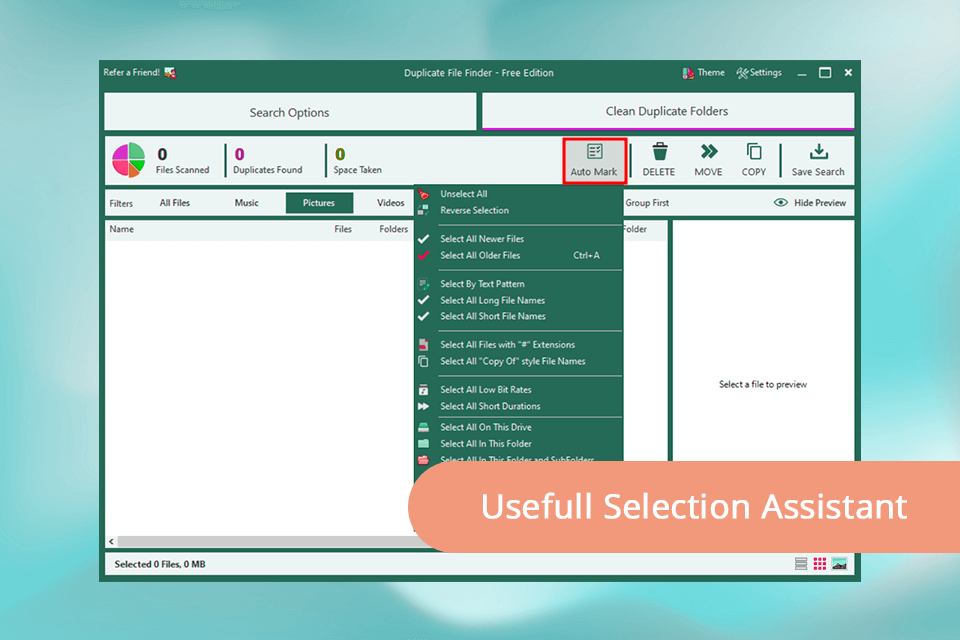
Task: Select the Music filter
Action: click(x=247, y=203)
